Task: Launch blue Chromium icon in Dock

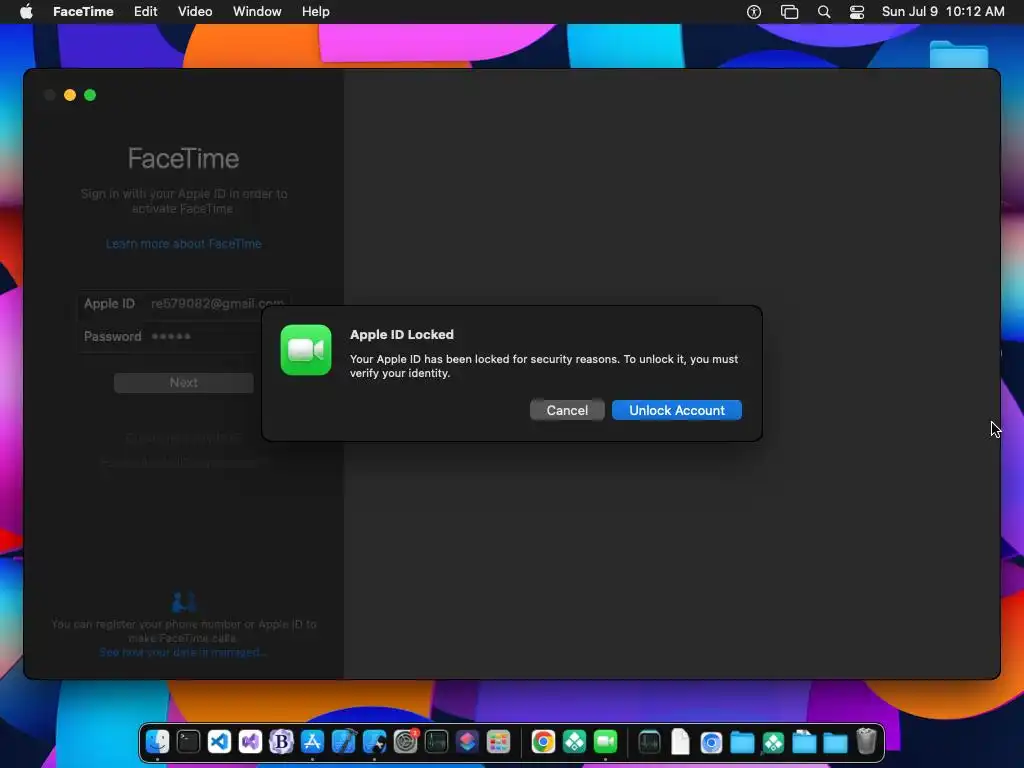Action: tap(711, 742)
